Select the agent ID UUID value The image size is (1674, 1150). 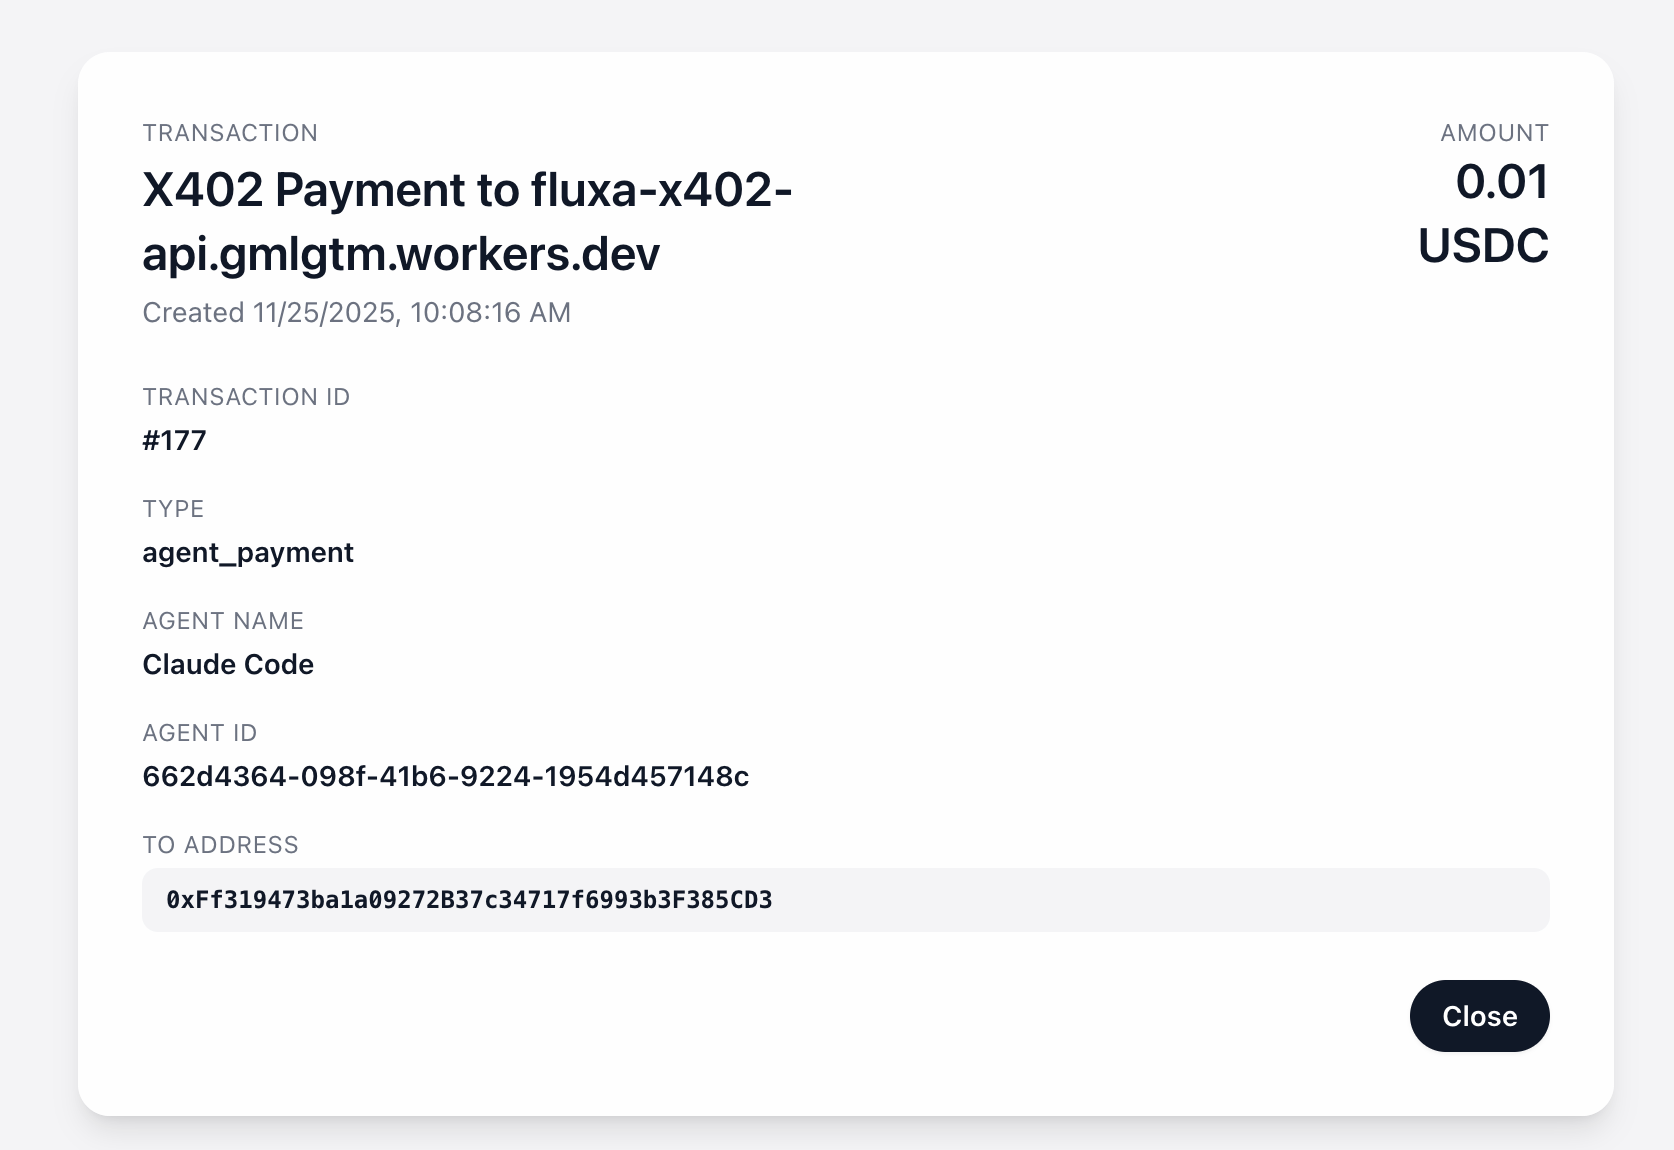pyautogui.click(x=445, y=777)
